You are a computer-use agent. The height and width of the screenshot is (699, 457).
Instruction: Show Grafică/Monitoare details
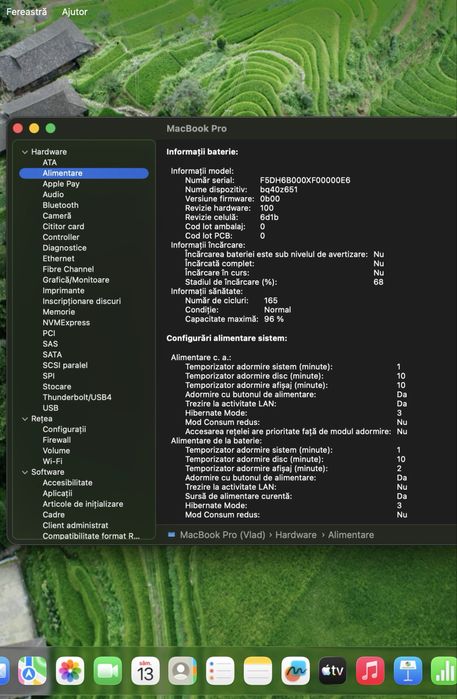(76, 280)
